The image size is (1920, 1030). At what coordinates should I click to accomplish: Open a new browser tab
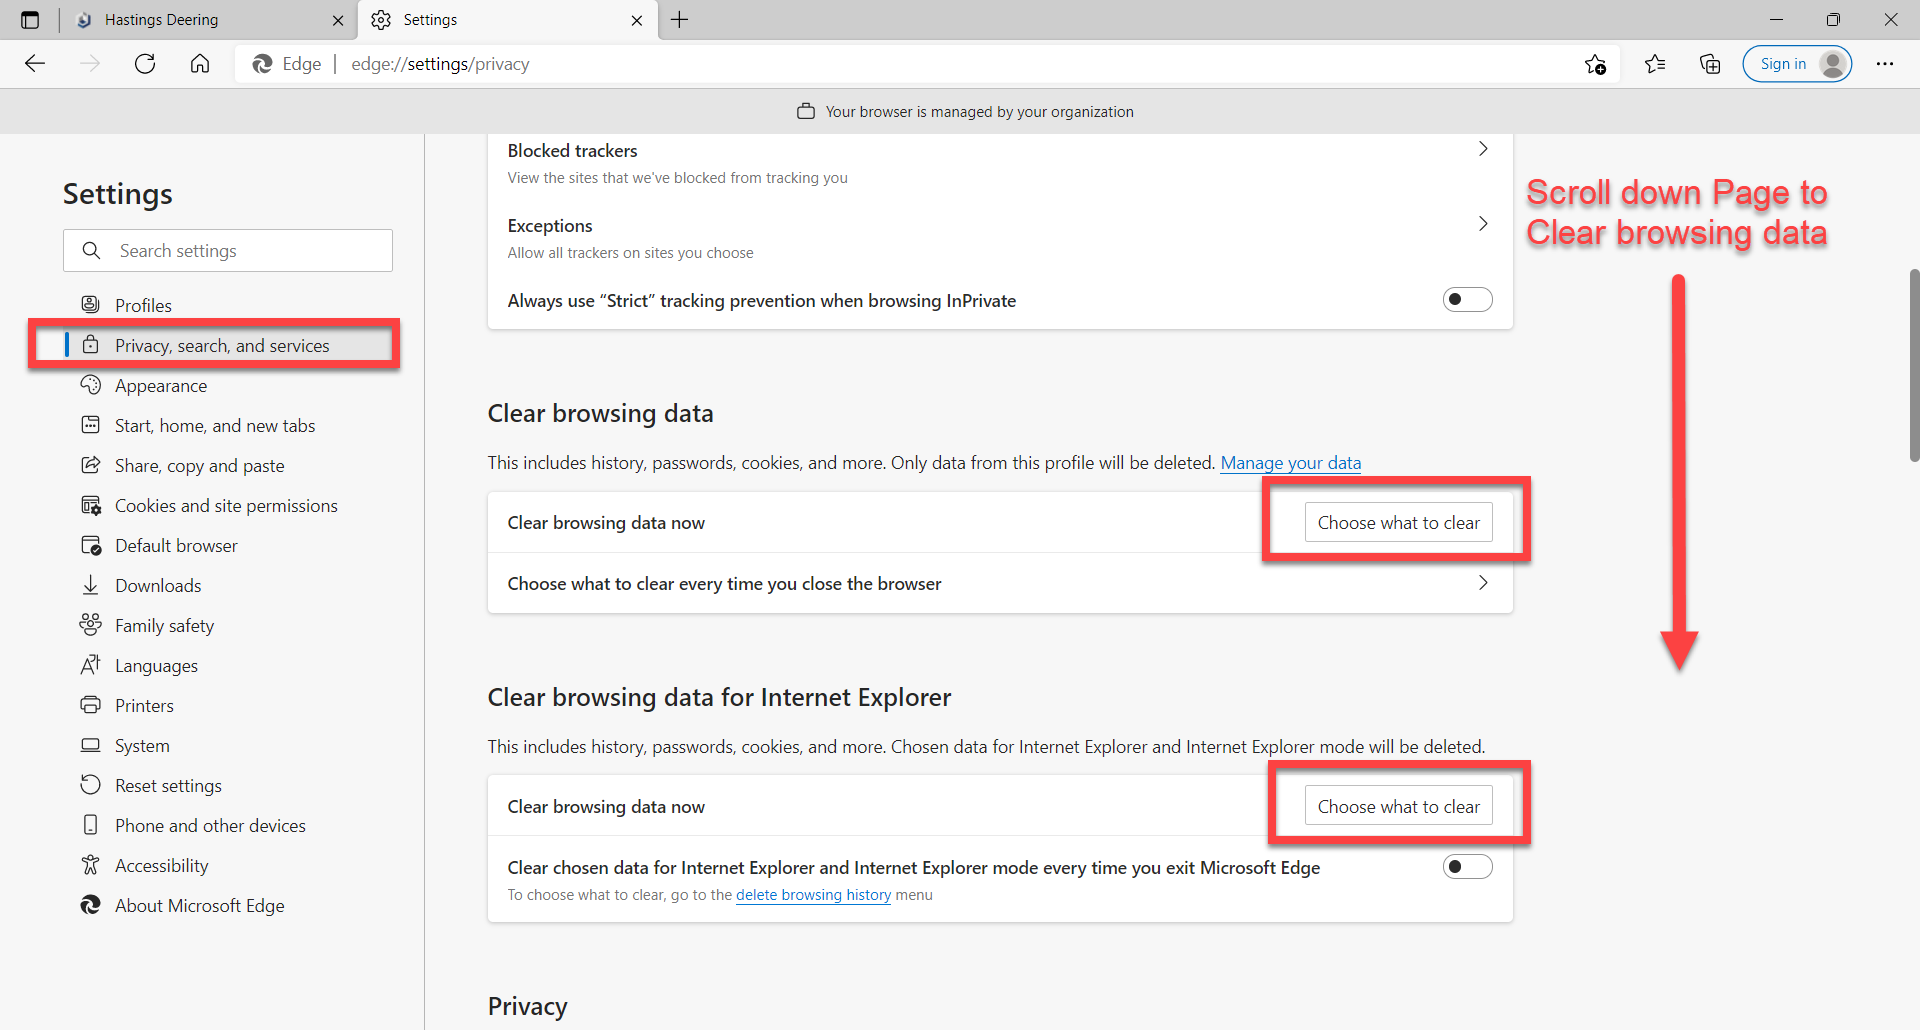pos(680,19)
